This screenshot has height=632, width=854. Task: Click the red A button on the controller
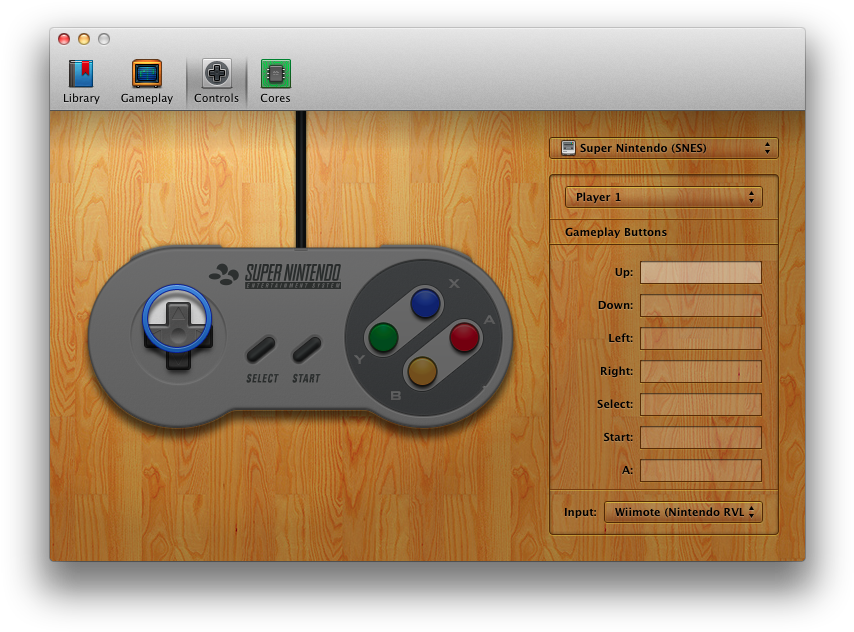pyautogui.click(x=465, y=337)
